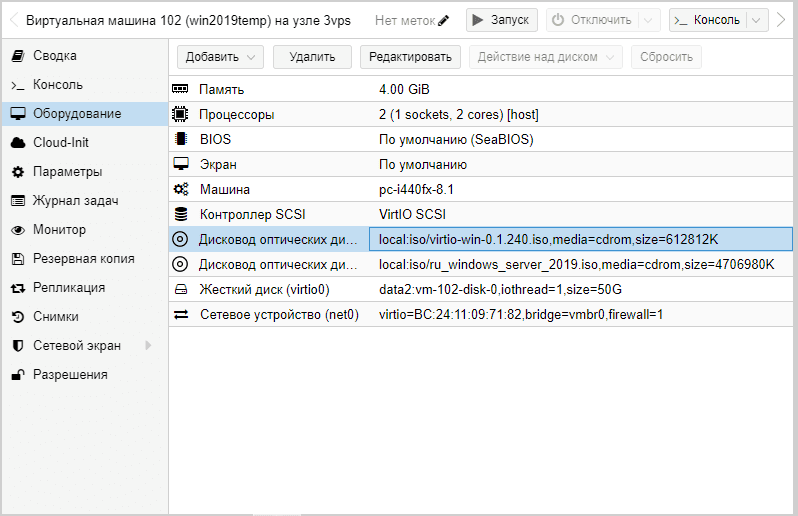This screenshot has height=516, width=798.
Task: Click the play triangle icon on the Запуск button
Action: (477, 20)
